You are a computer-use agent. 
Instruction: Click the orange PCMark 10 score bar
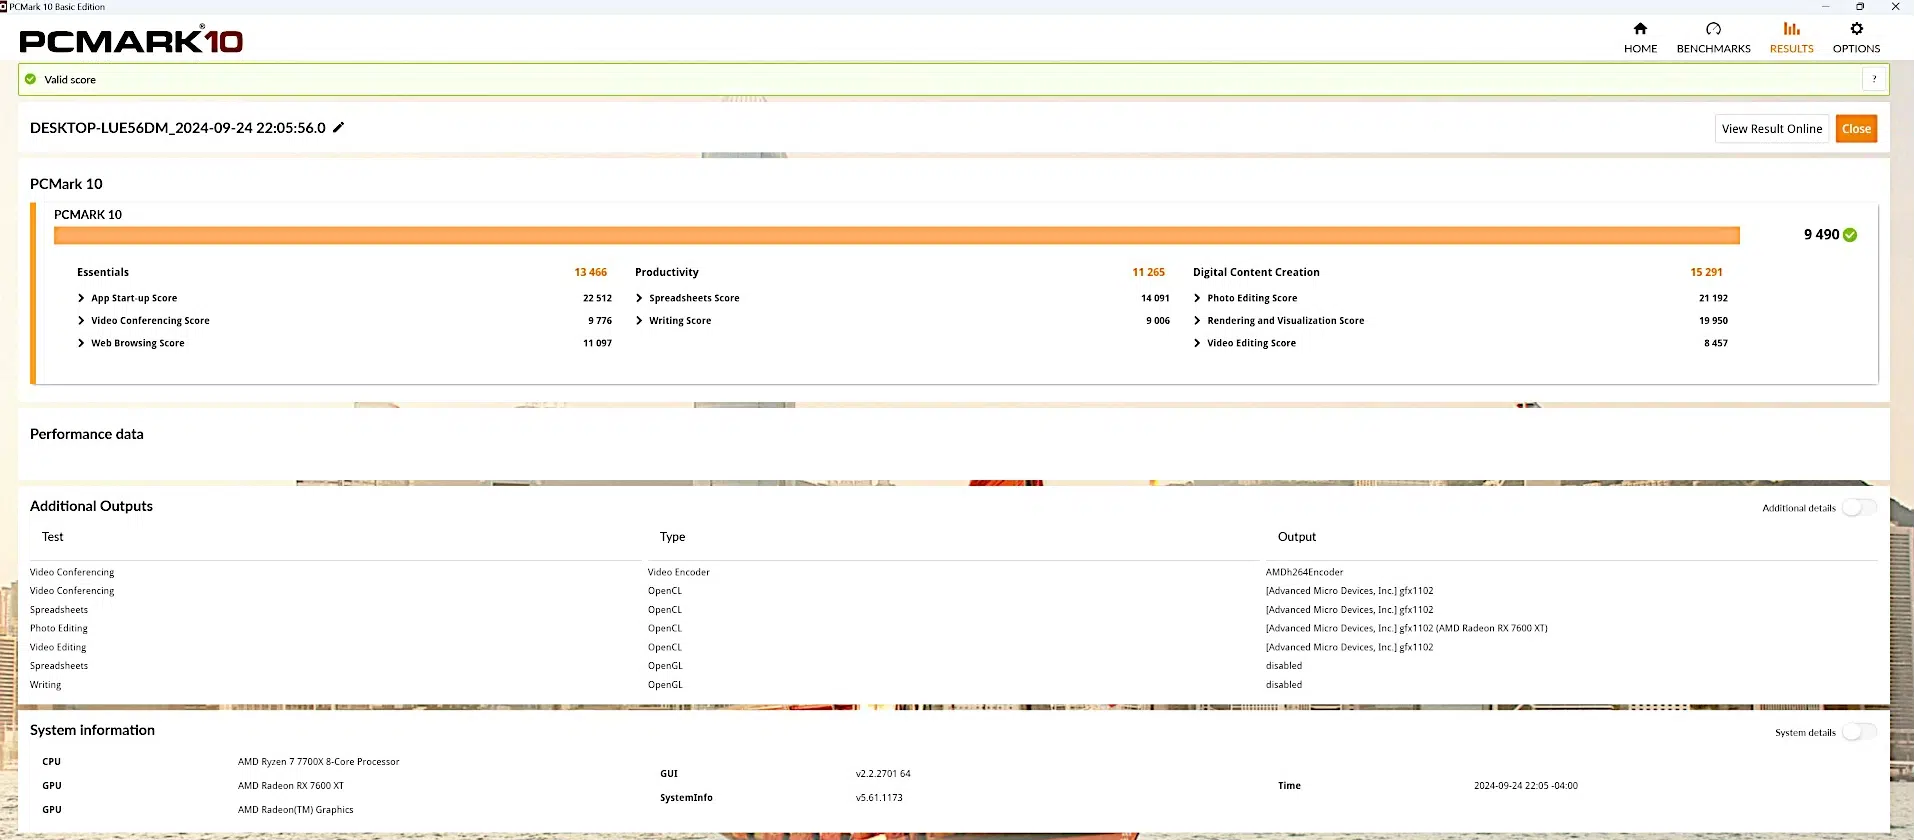click(x=896, y=235)
